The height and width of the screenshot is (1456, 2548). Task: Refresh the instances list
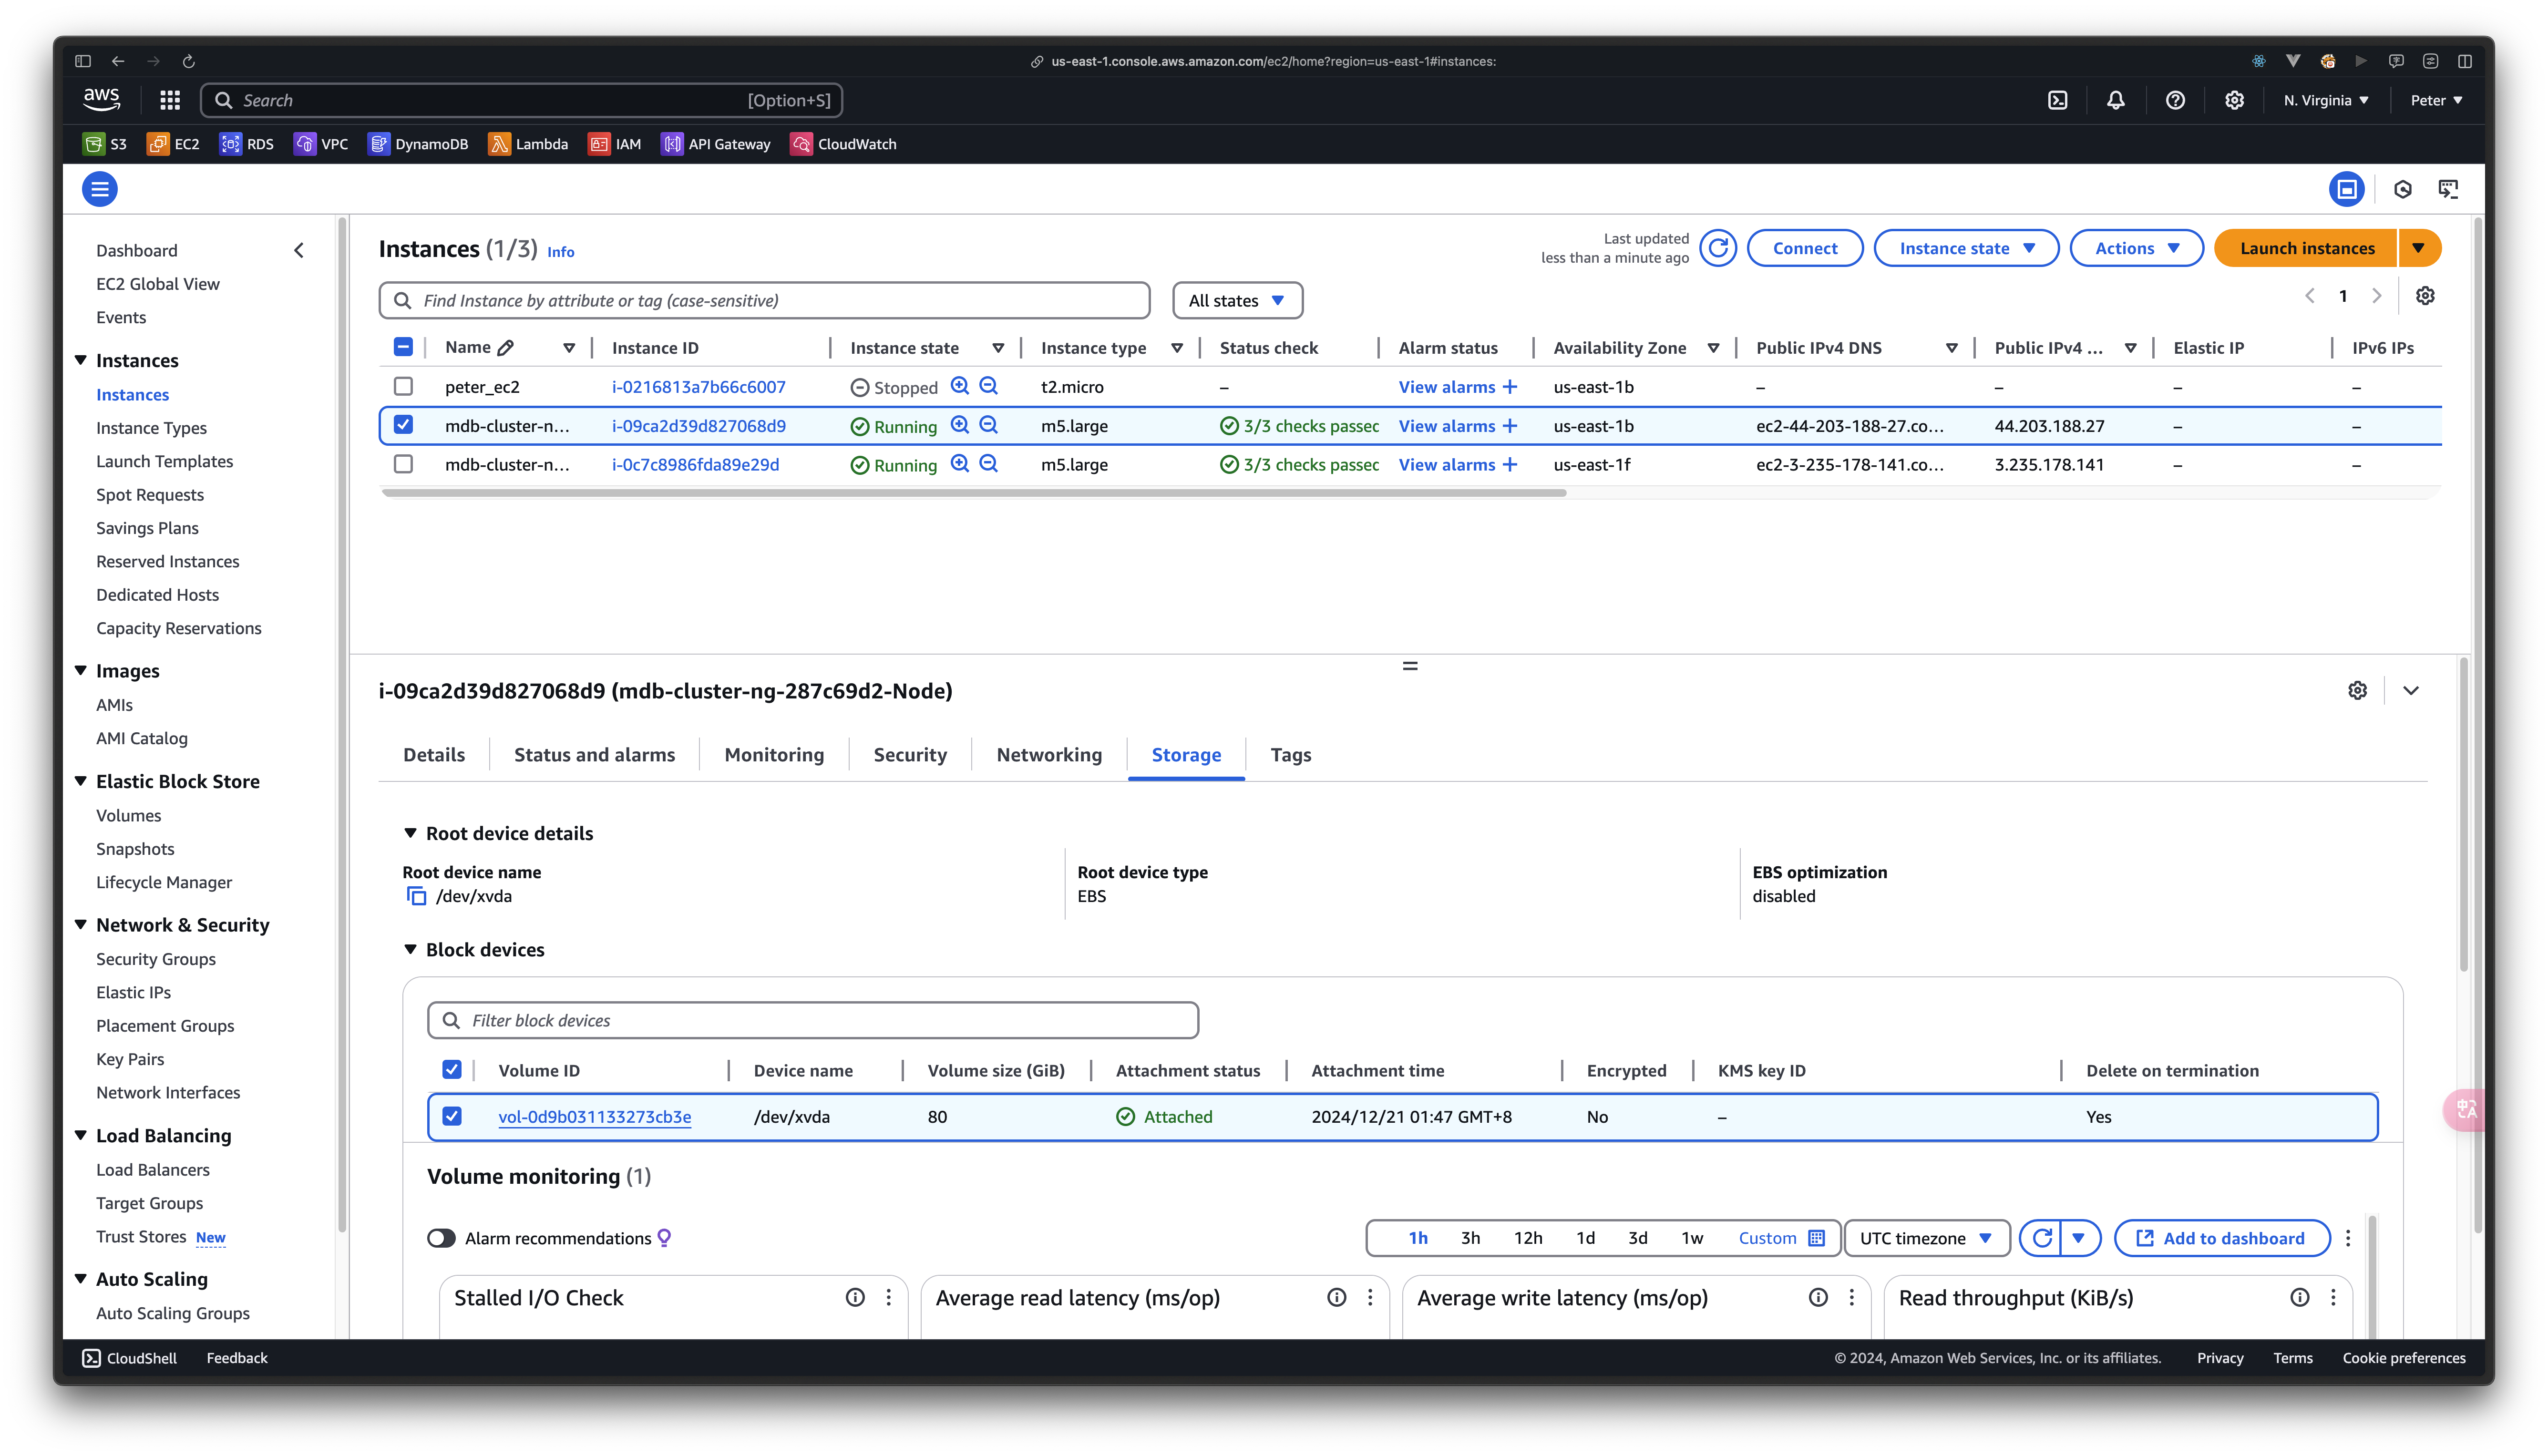pos(1718,248)
